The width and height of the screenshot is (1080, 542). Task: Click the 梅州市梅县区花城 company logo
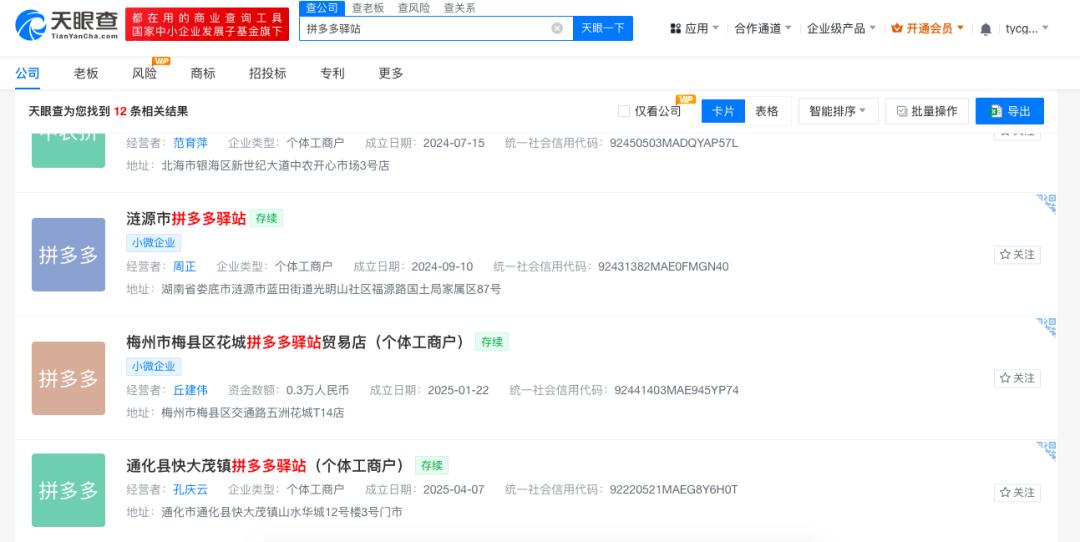[x=68, y=378]
